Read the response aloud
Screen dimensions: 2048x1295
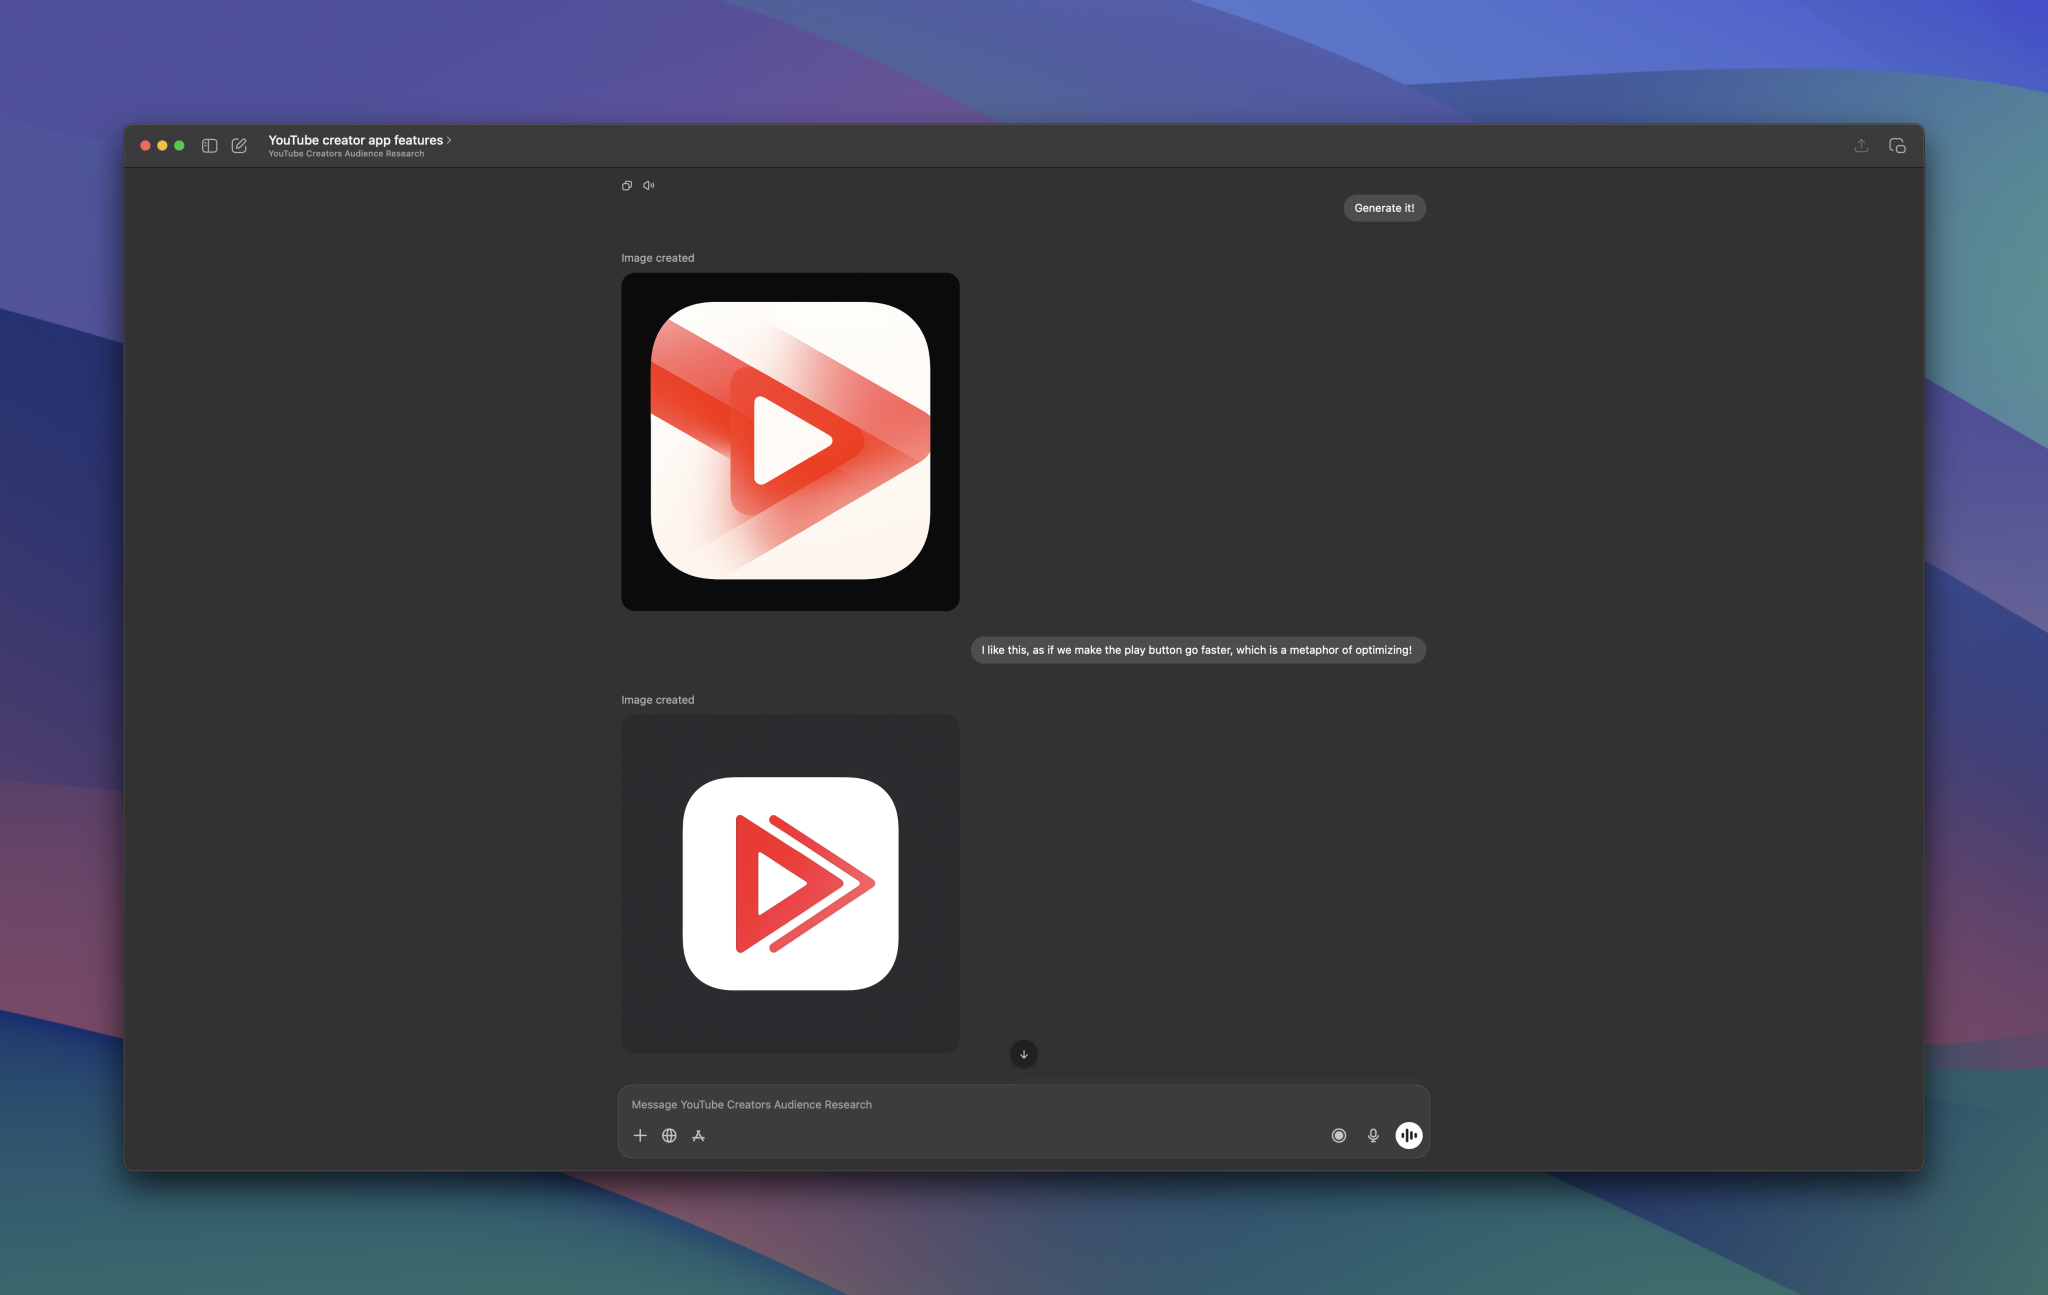(647, 185)
